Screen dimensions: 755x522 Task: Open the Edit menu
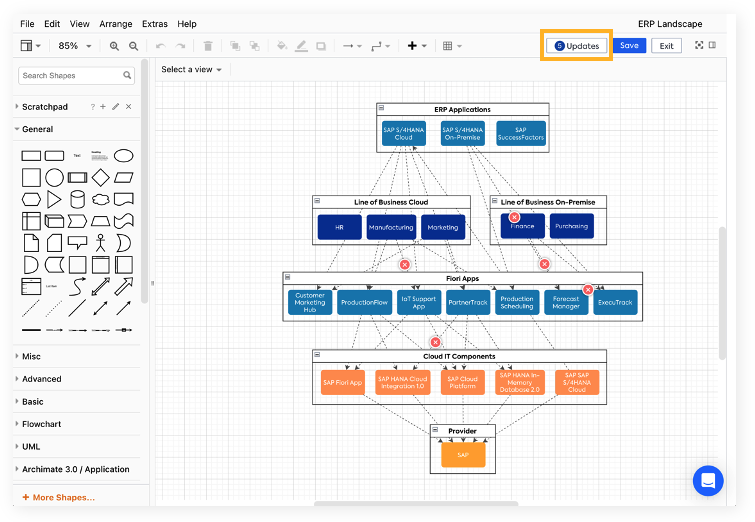(52, 24)
